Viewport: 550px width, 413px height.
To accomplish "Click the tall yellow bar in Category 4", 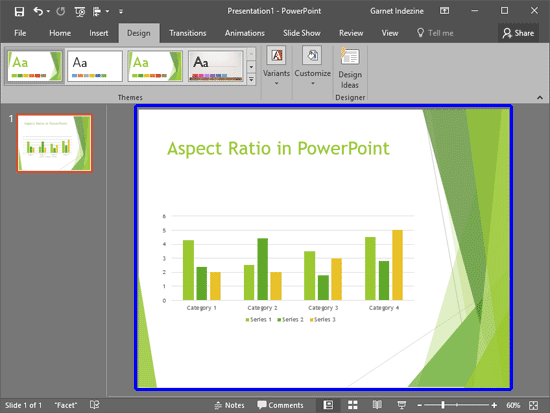I will point(397,265).
